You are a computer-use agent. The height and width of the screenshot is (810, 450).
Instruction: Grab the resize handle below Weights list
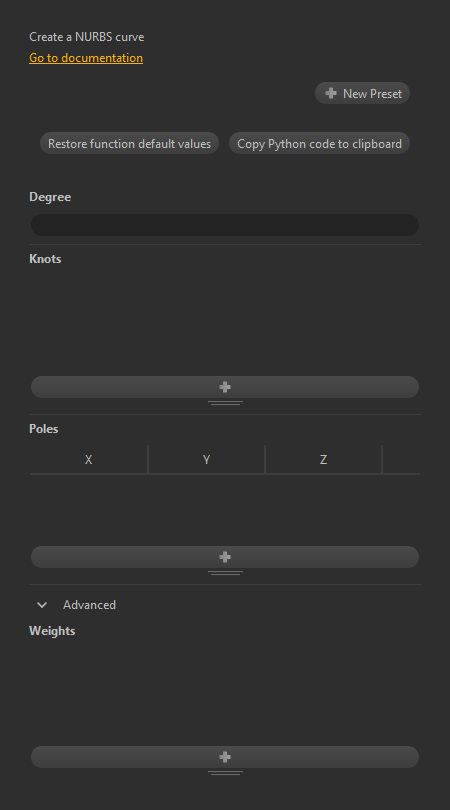225,773
